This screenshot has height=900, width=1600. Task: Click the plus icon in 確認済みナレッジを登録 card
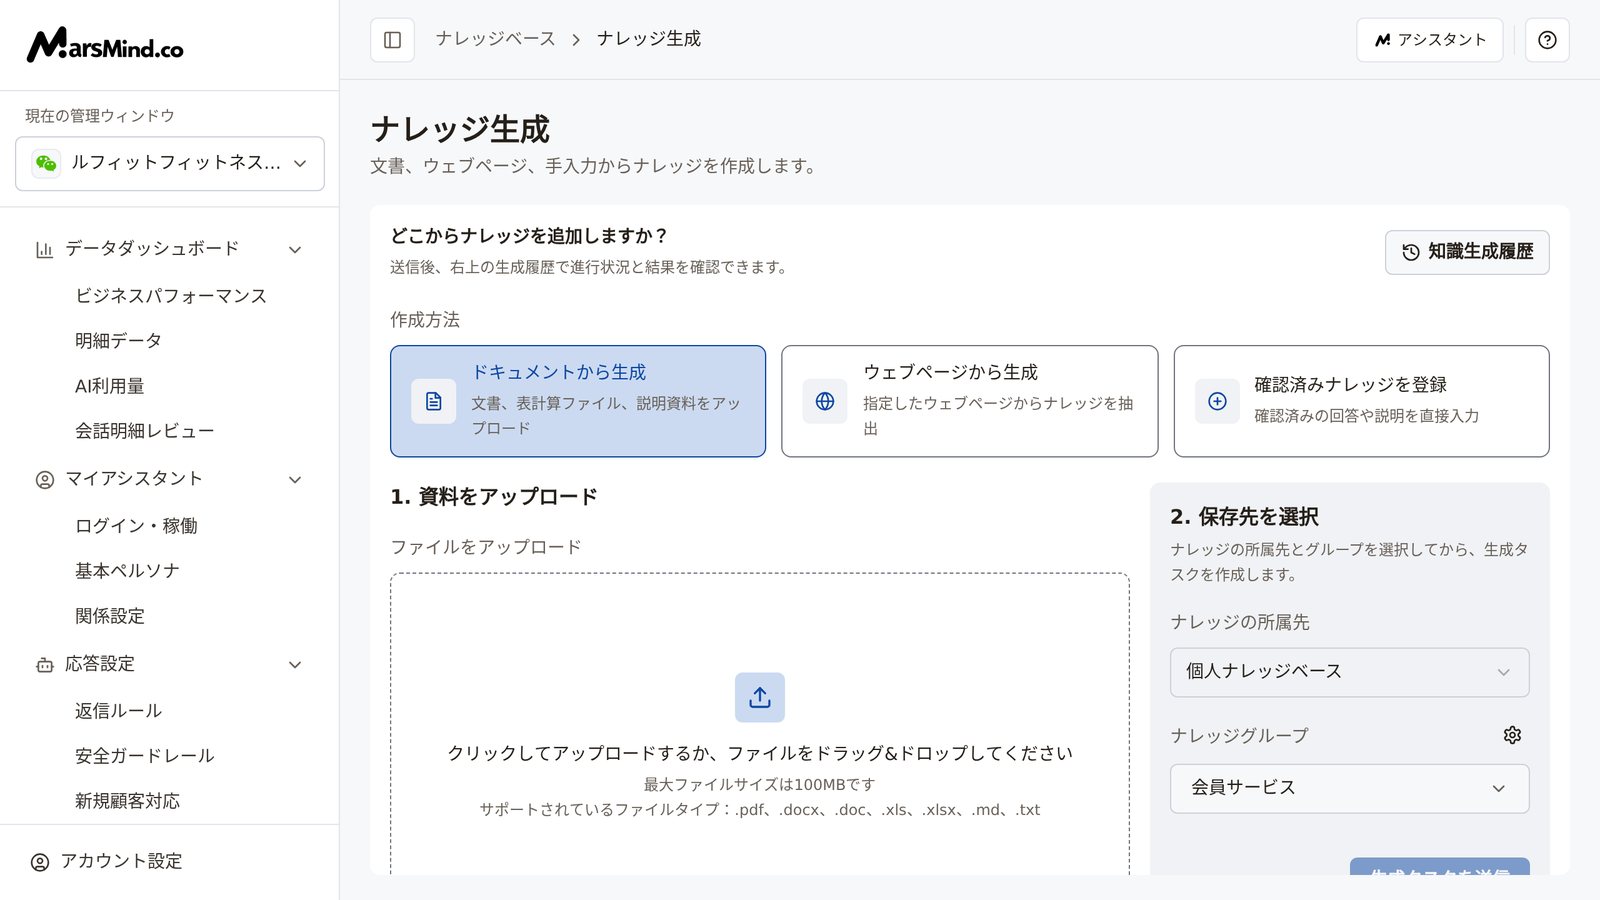1217,401
